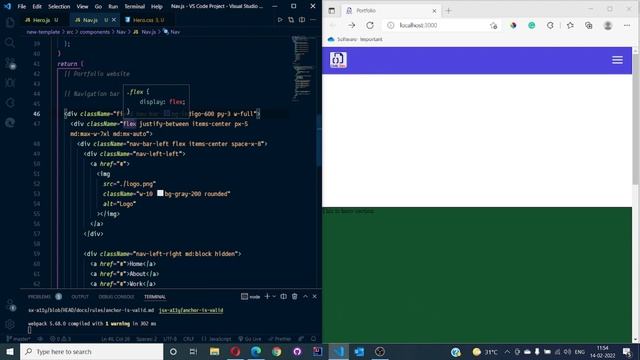Viewport: 640px width, 360px height.
Task: Open the View menu
Action: (82, 7)
